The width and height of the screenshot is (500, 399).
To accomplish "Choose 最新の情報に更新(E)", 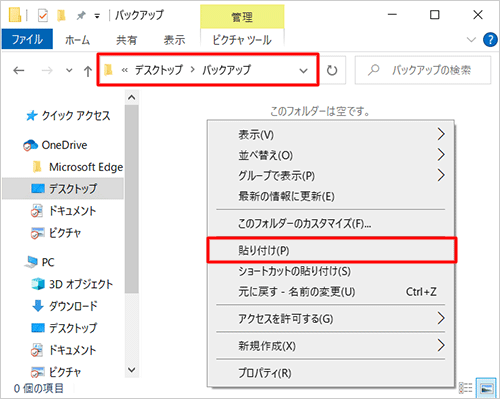I will [x=331, y=196].
